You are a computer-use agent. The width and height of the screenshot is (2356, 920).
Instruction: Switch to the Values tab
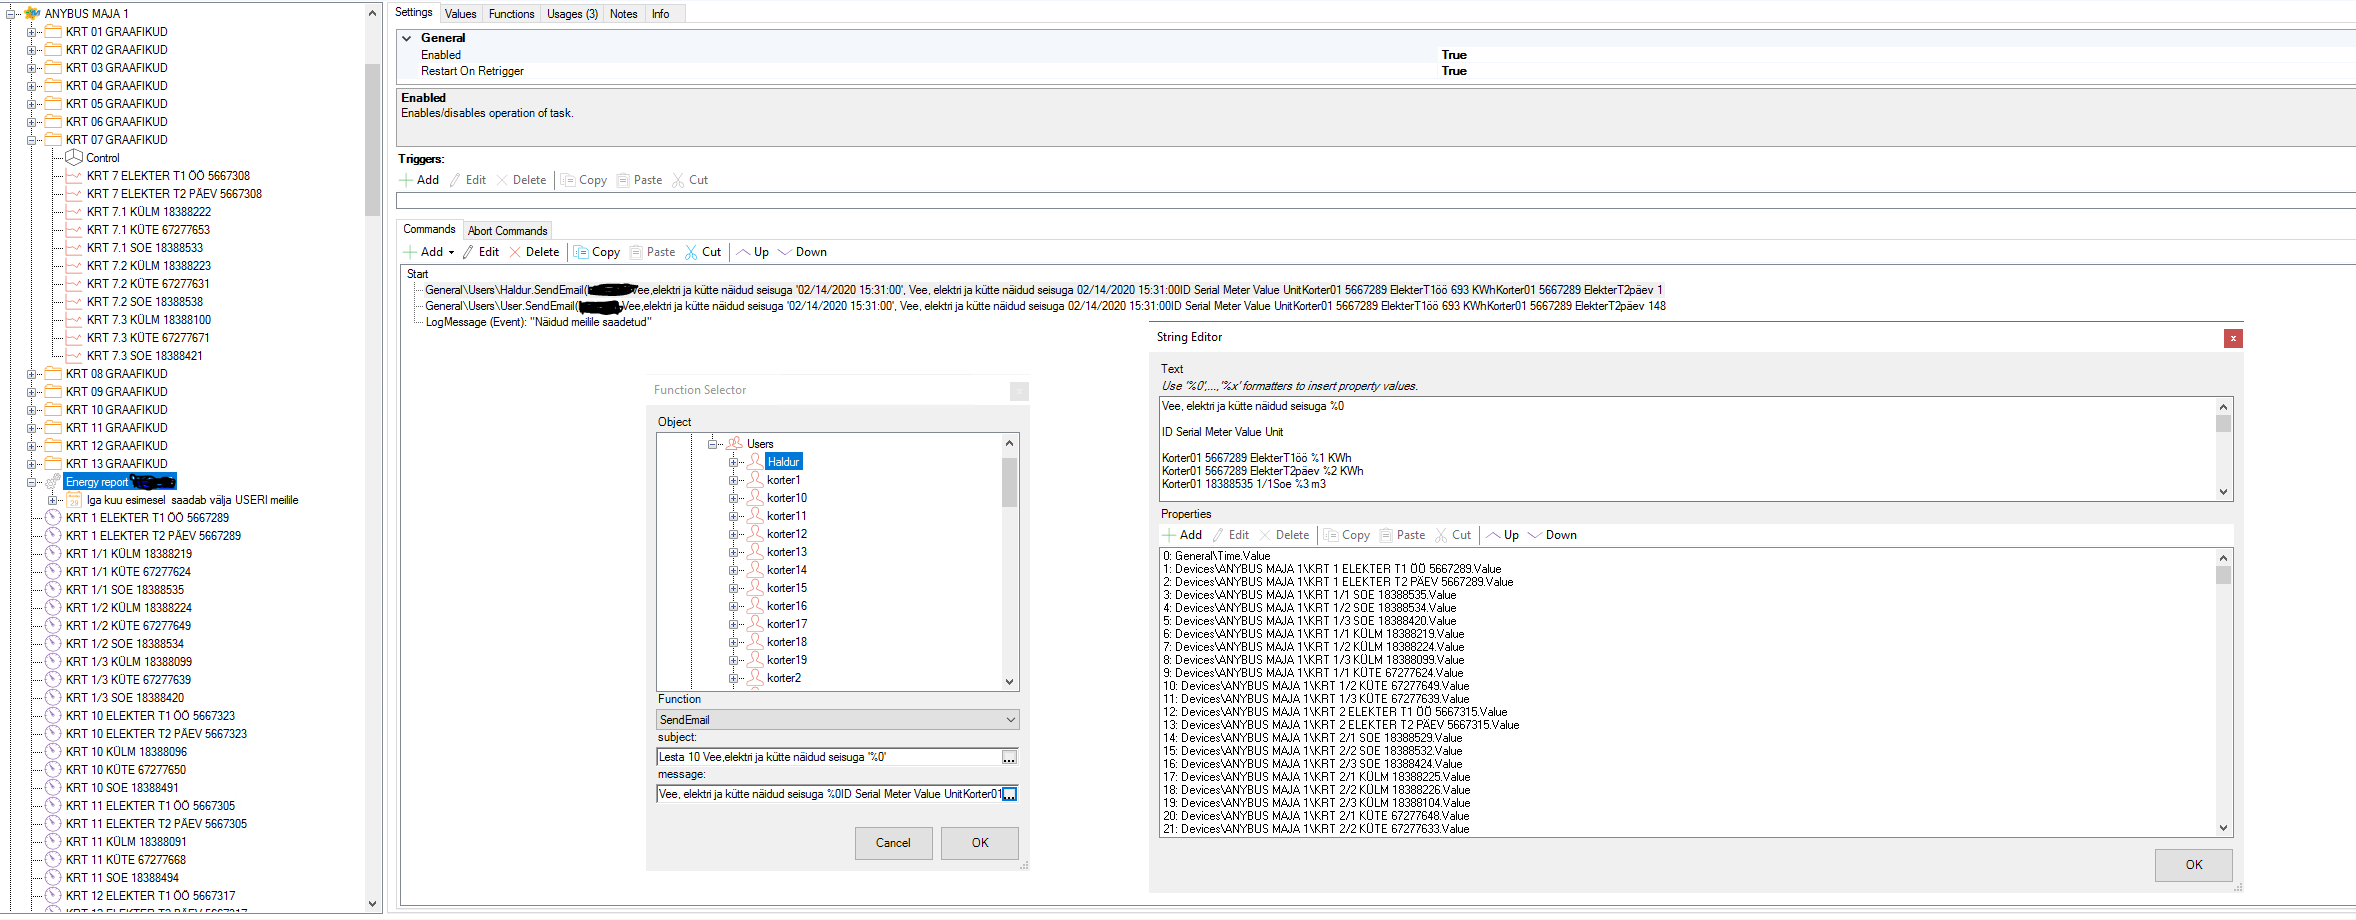pyautogui.click(x=460, y=14)
